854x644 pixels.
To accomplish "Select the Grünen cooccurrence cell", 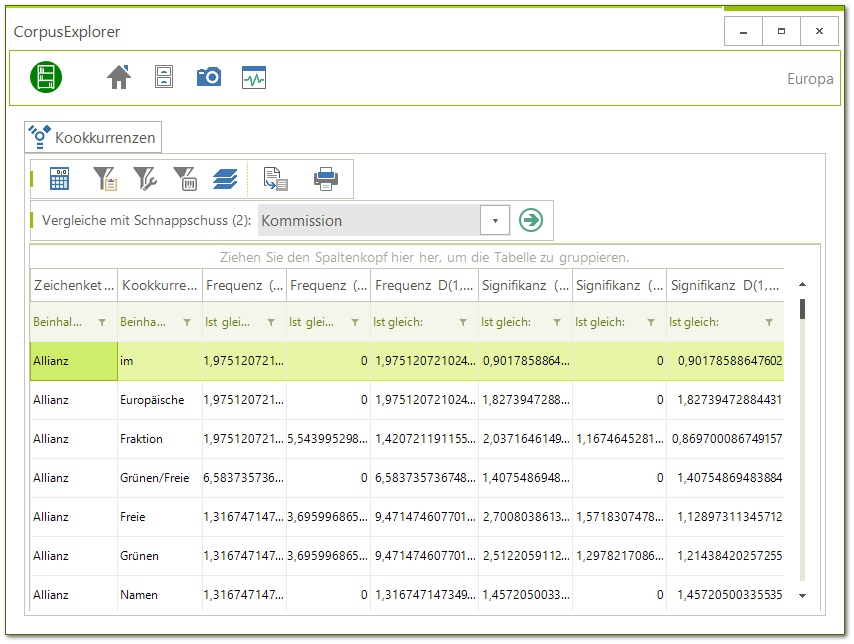I will (x=160, y=556).
